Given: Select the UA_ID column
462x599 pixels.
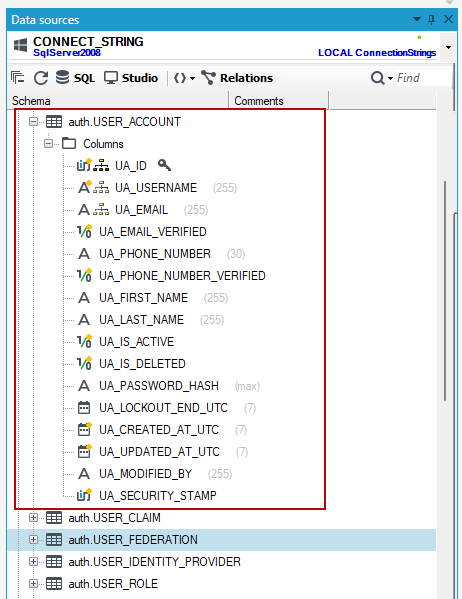Looking at the screenshot, I should 131,165.
